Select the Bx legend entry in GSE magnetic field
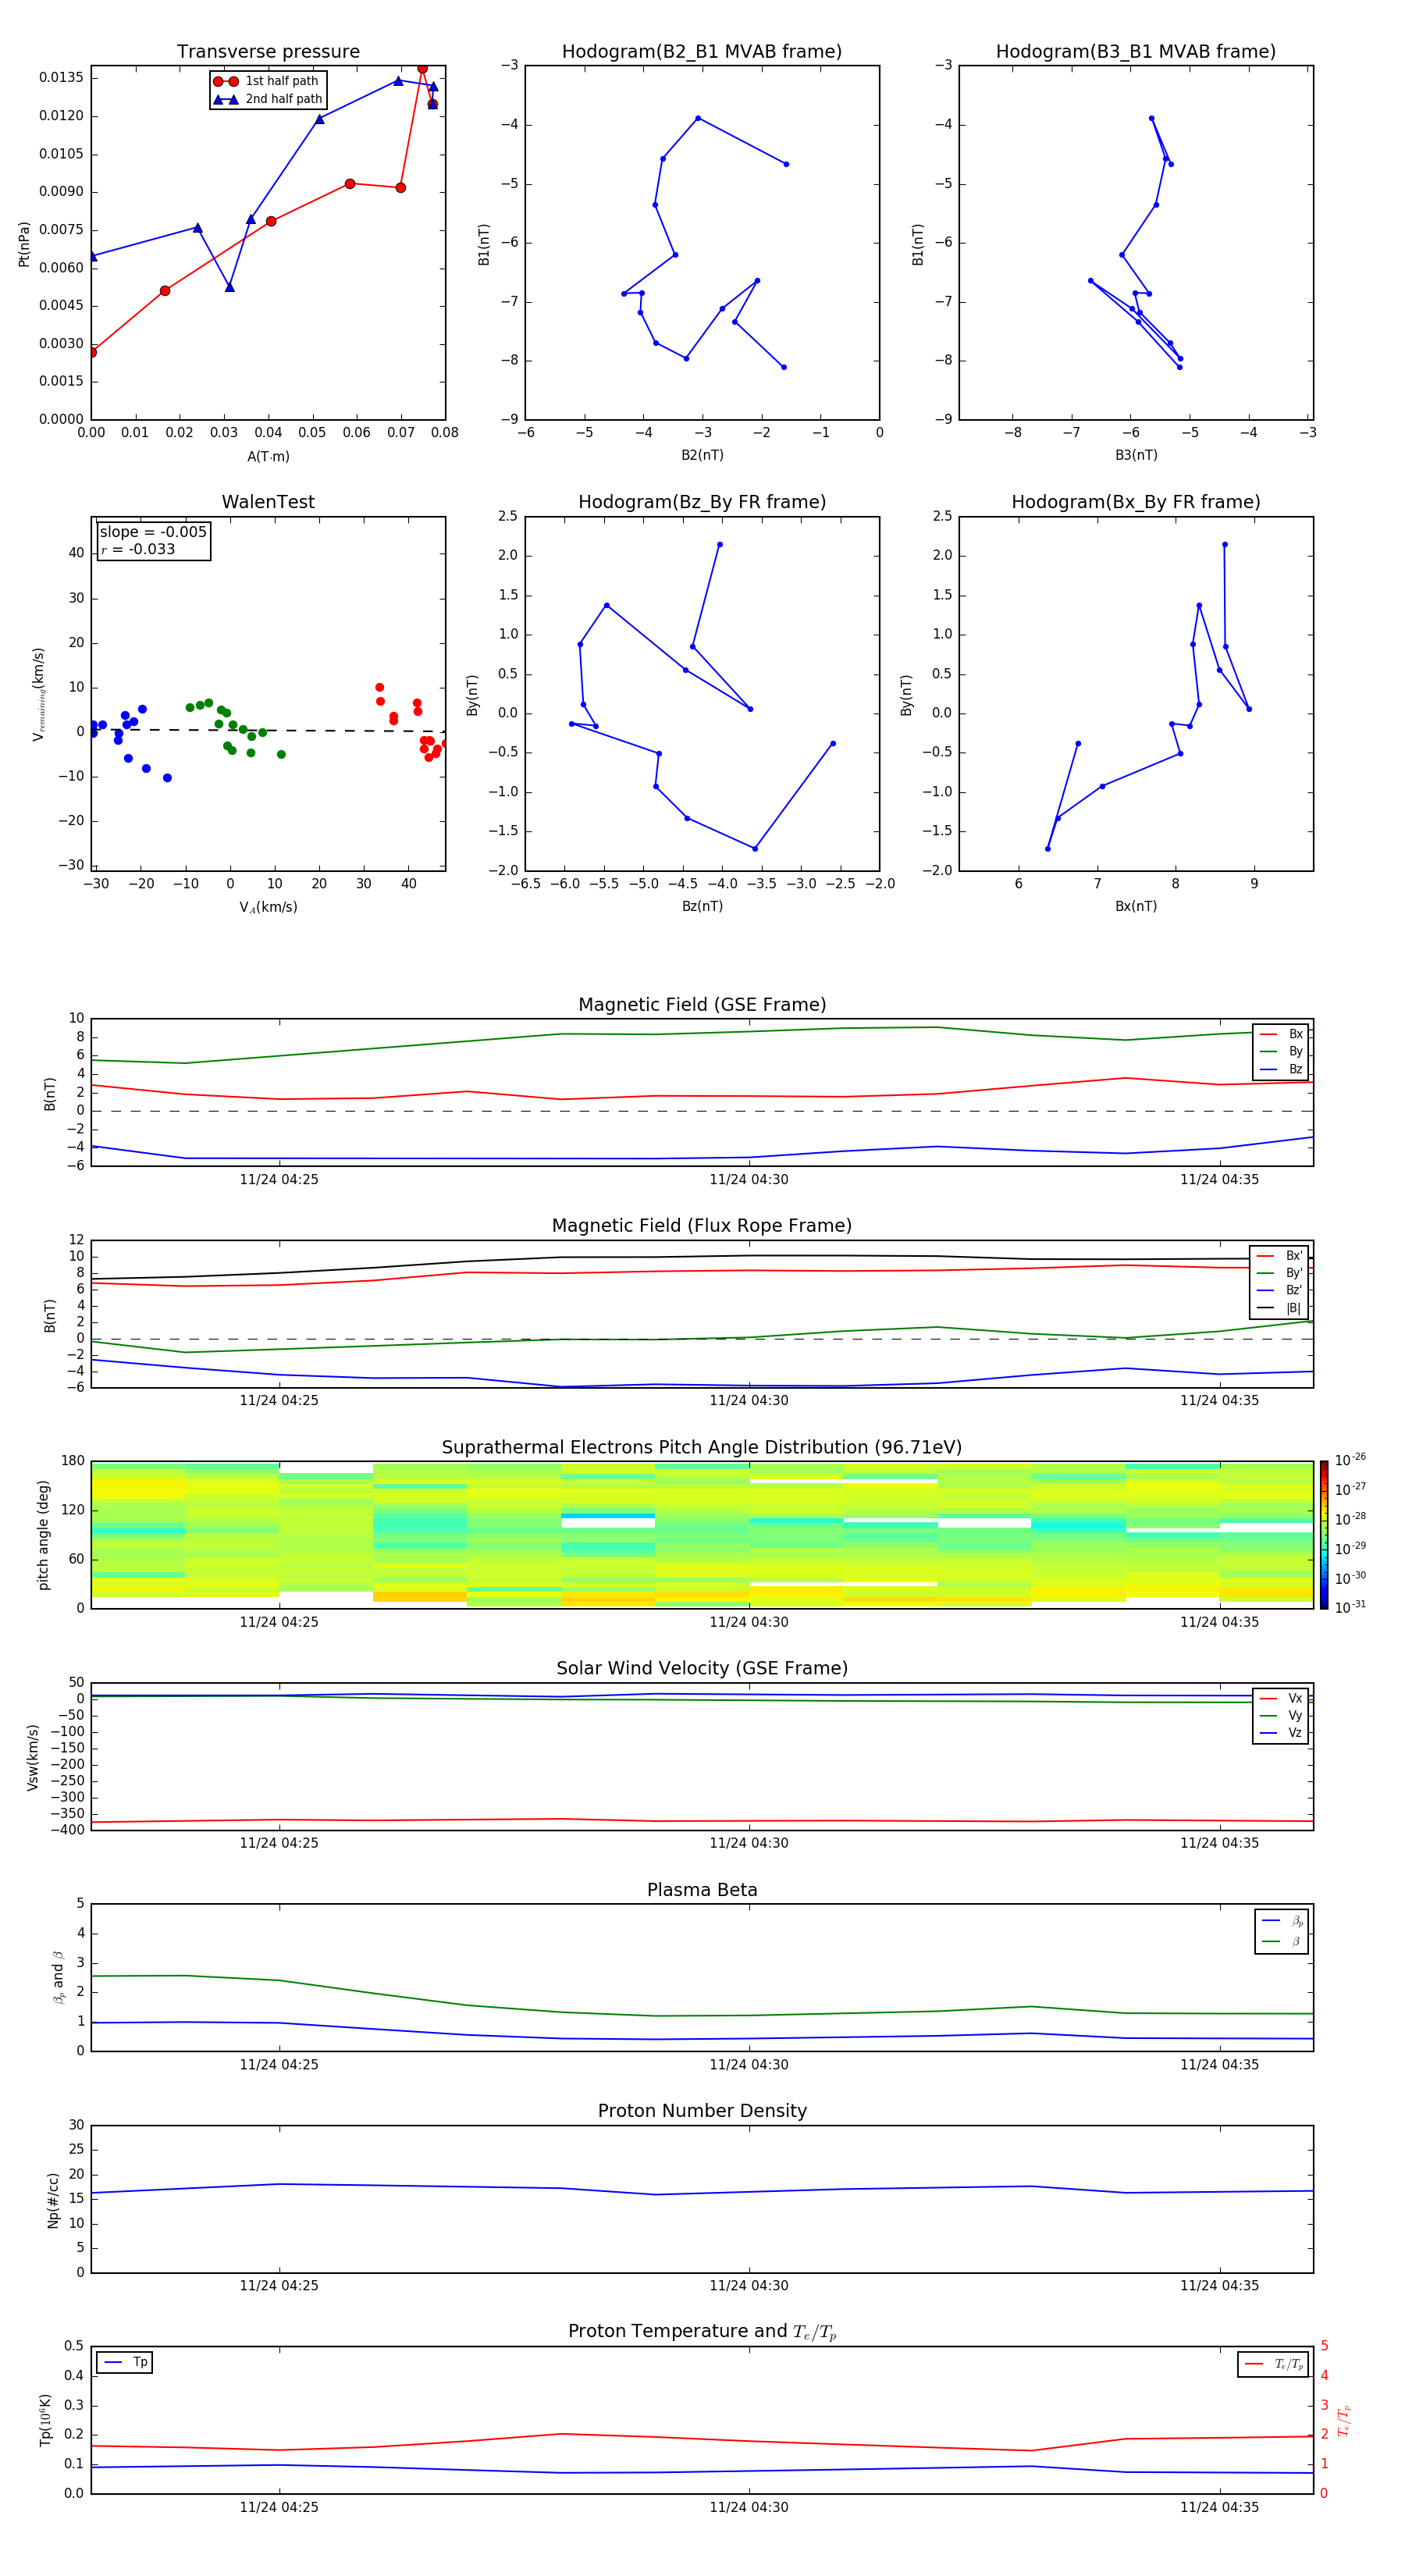The image size is (1405, 2576). (1281, 1034)
